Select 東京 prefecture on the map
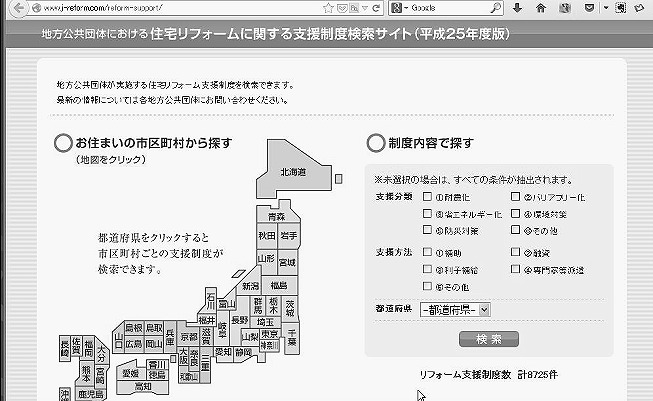 point(270,335)
